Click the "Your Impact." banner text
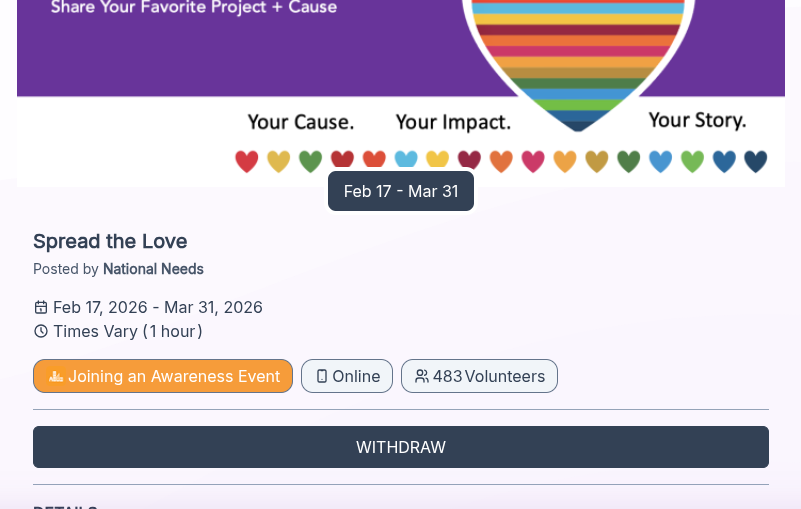The width and height of the screenshot is (801, 509). click(x=453, y=122)
